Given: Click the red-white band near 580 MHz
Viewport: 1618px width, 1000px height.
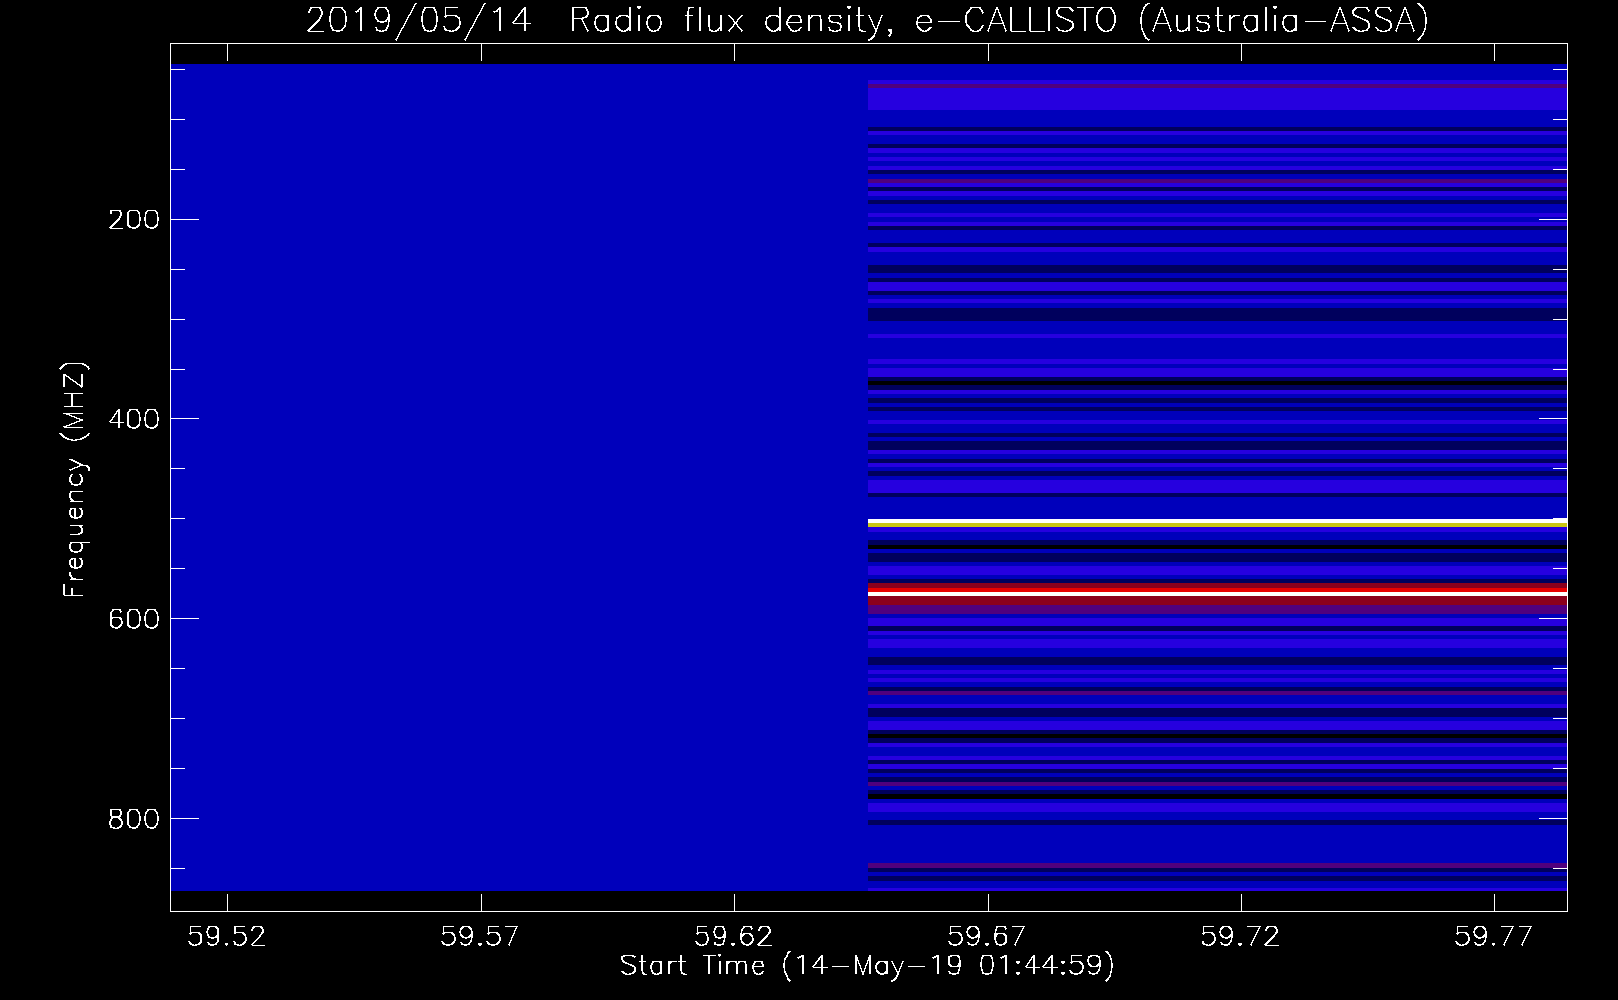Looking at the screenshot, I should point(1217,592).
